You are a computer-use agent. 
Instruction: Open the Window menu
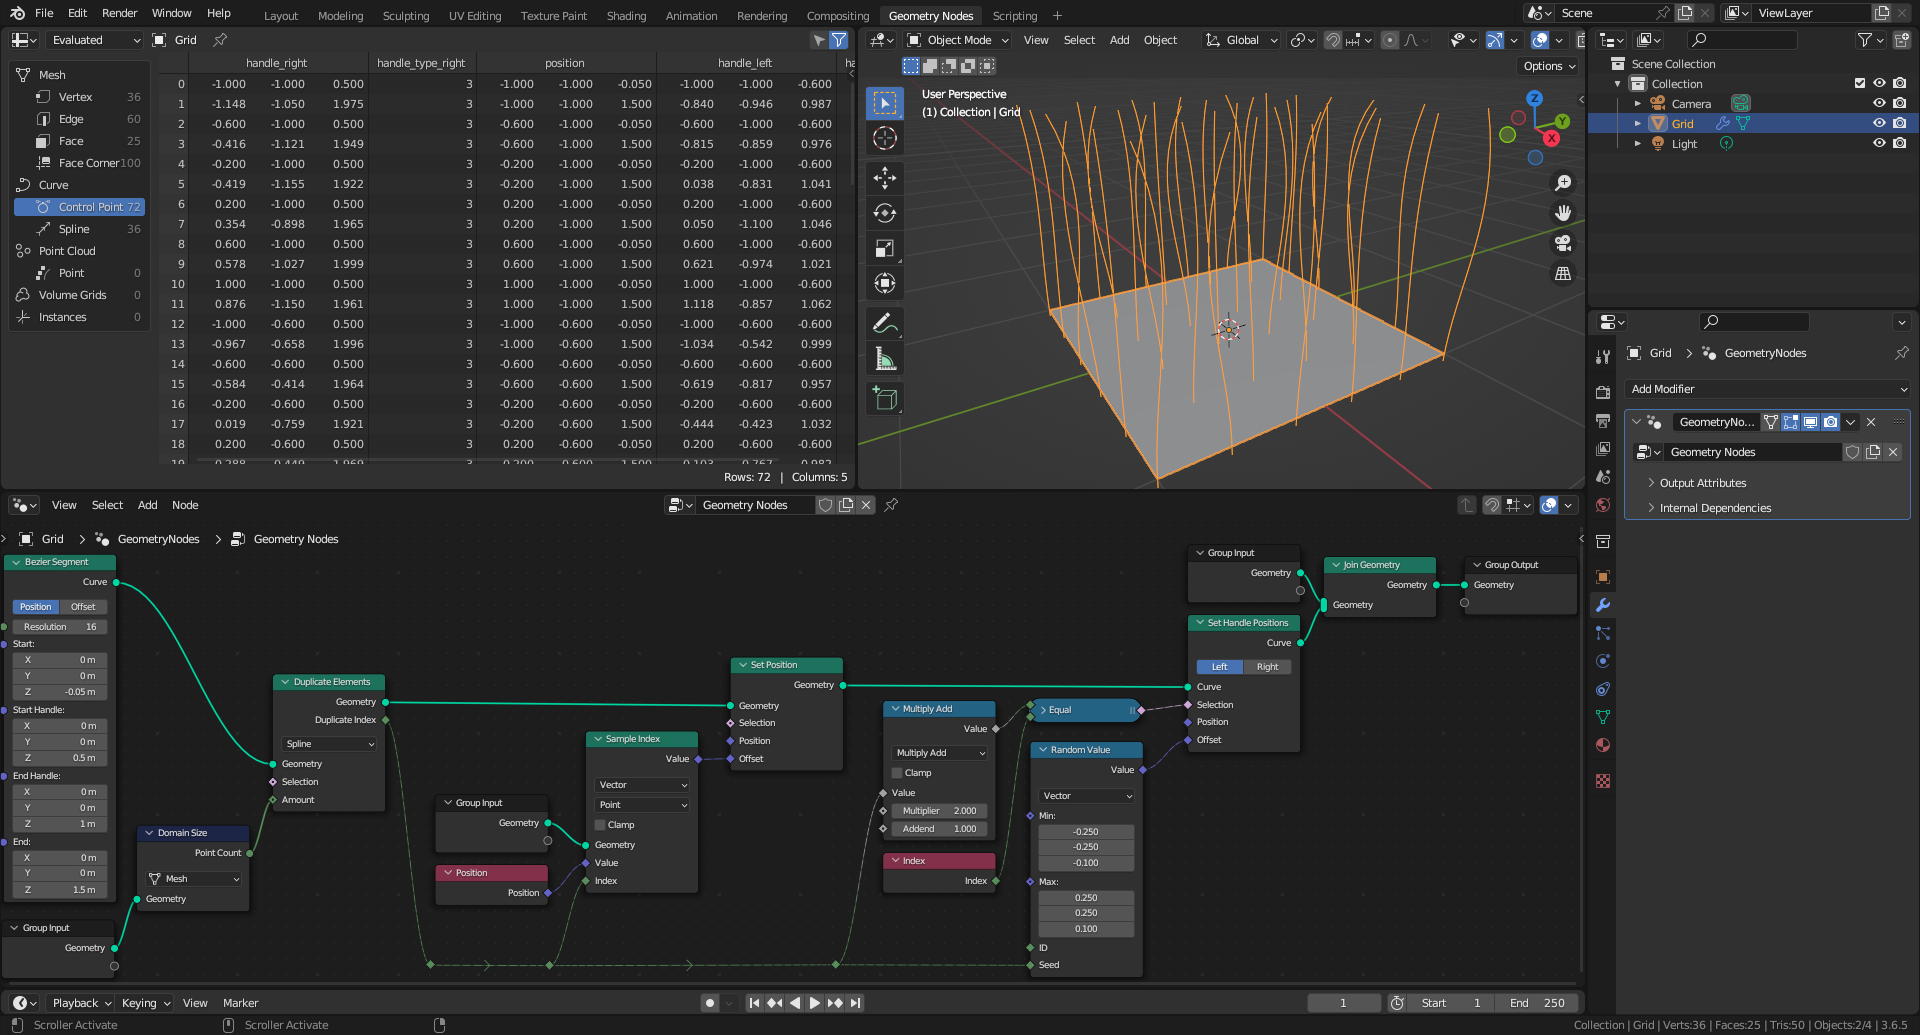171,13
